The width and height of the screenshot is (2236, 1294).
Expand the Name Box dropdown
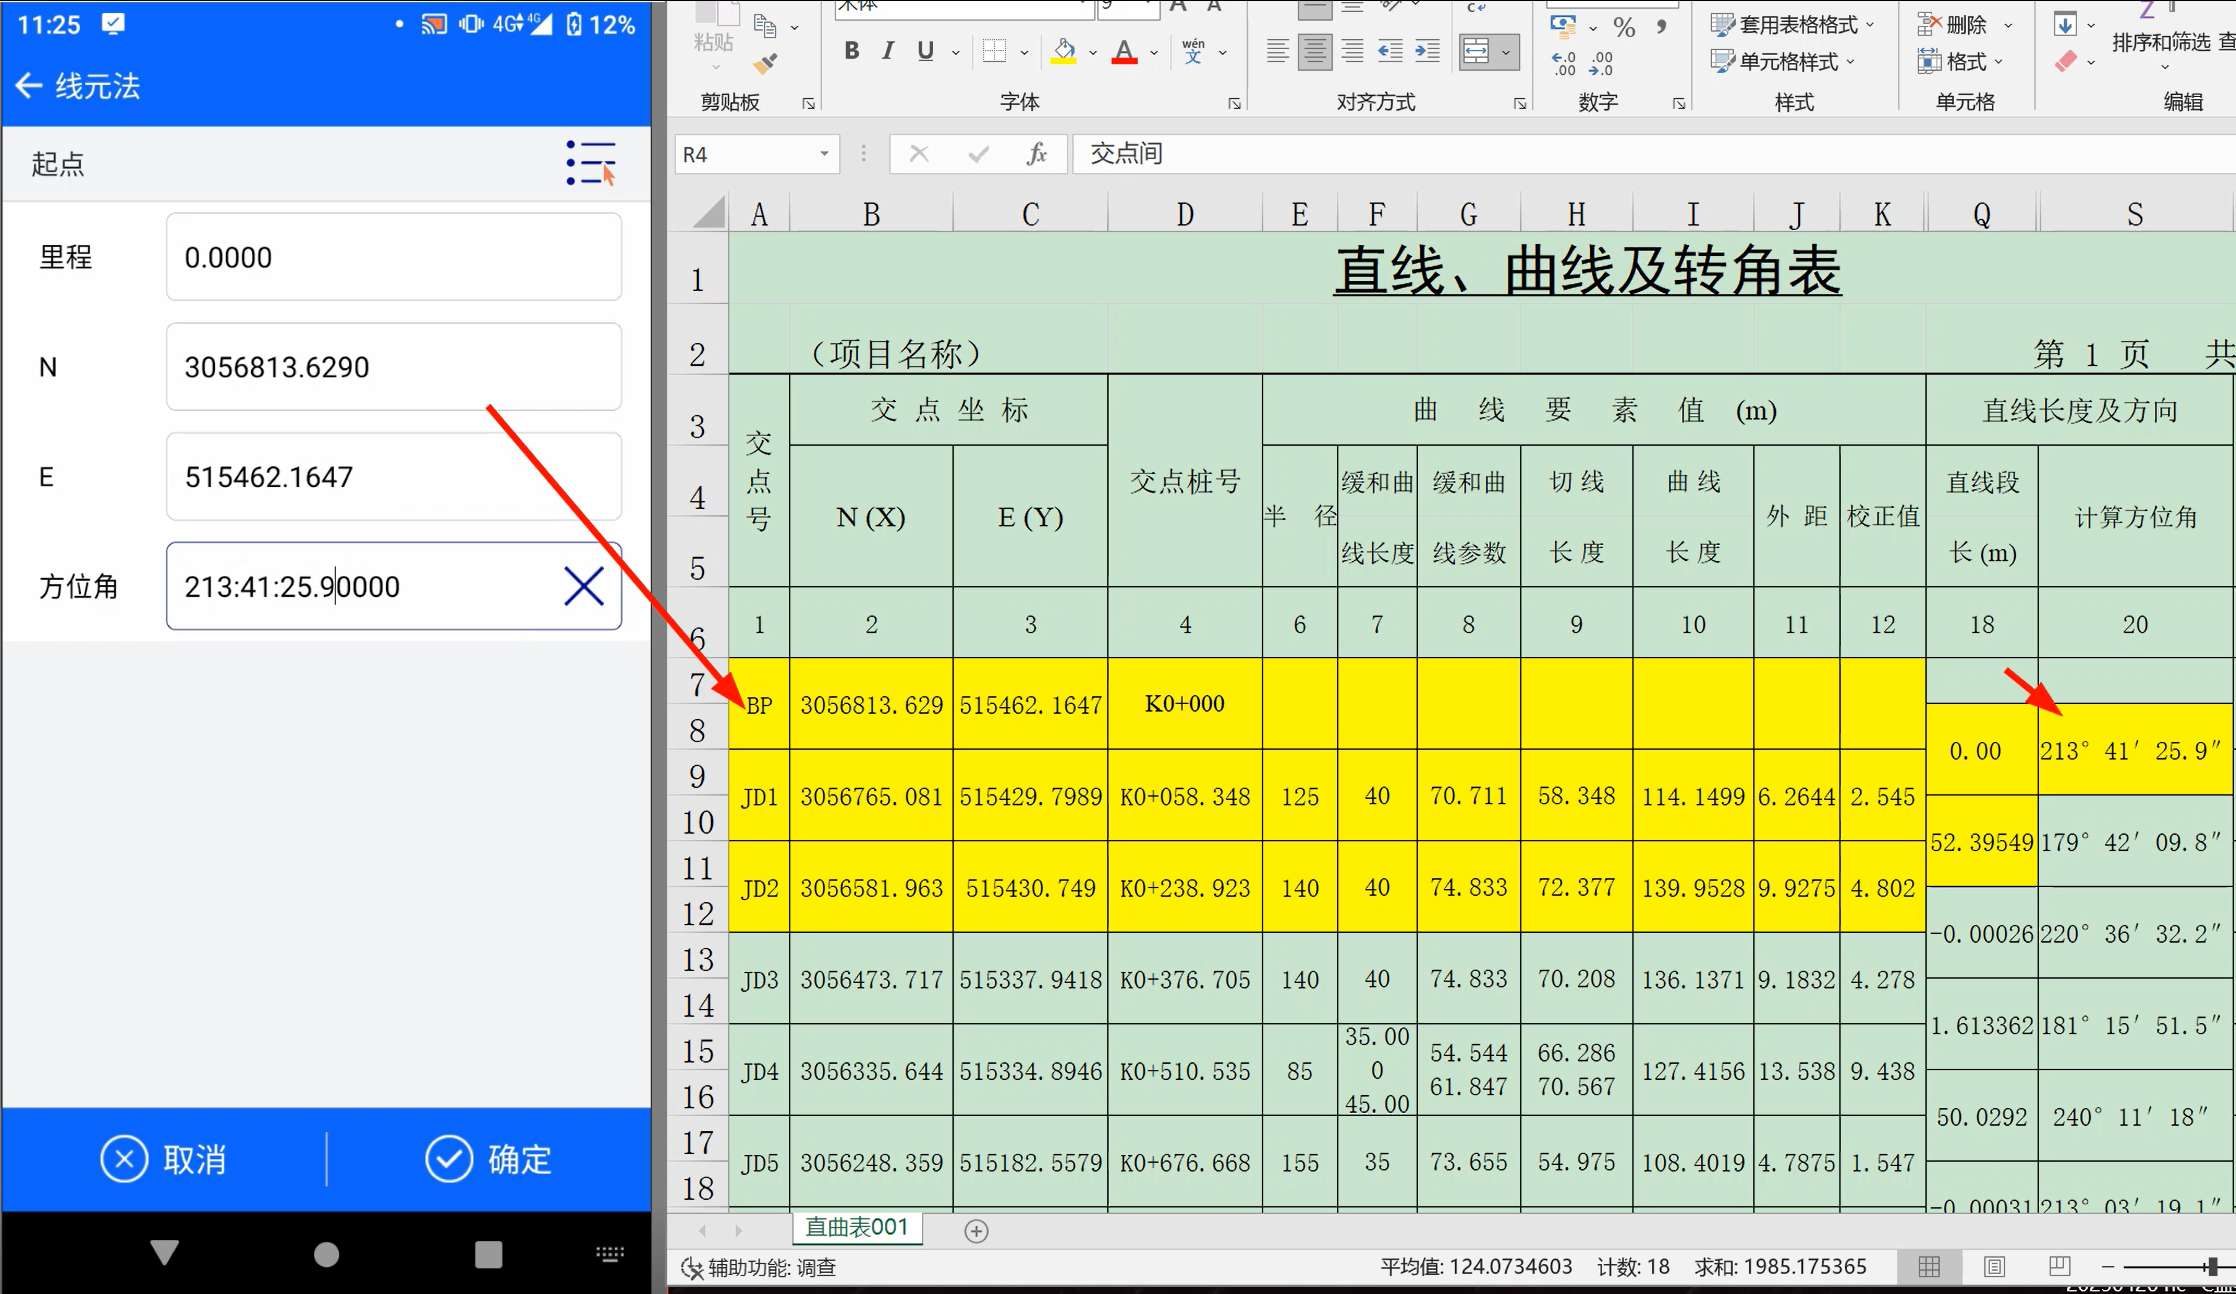tap(824, 154)
